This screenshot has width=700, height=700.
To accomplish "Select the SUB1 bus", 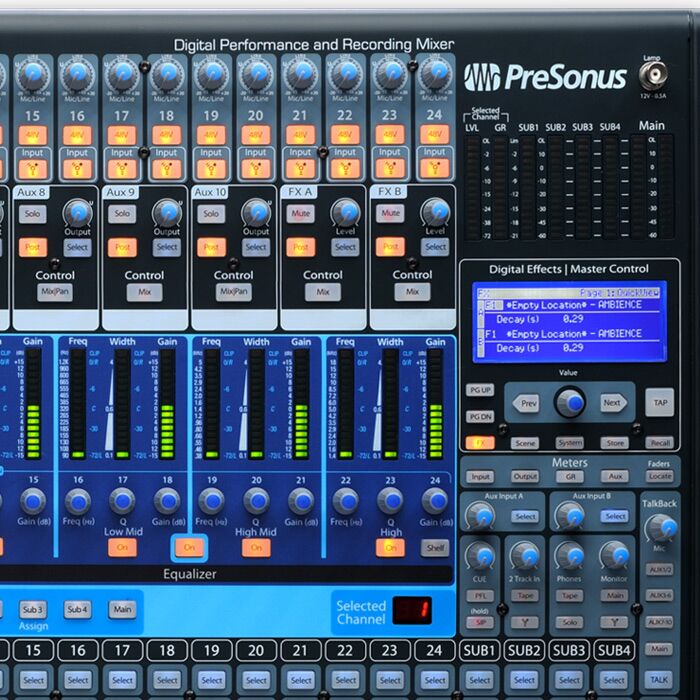I will pyautogui.click(x=480, y=680).
